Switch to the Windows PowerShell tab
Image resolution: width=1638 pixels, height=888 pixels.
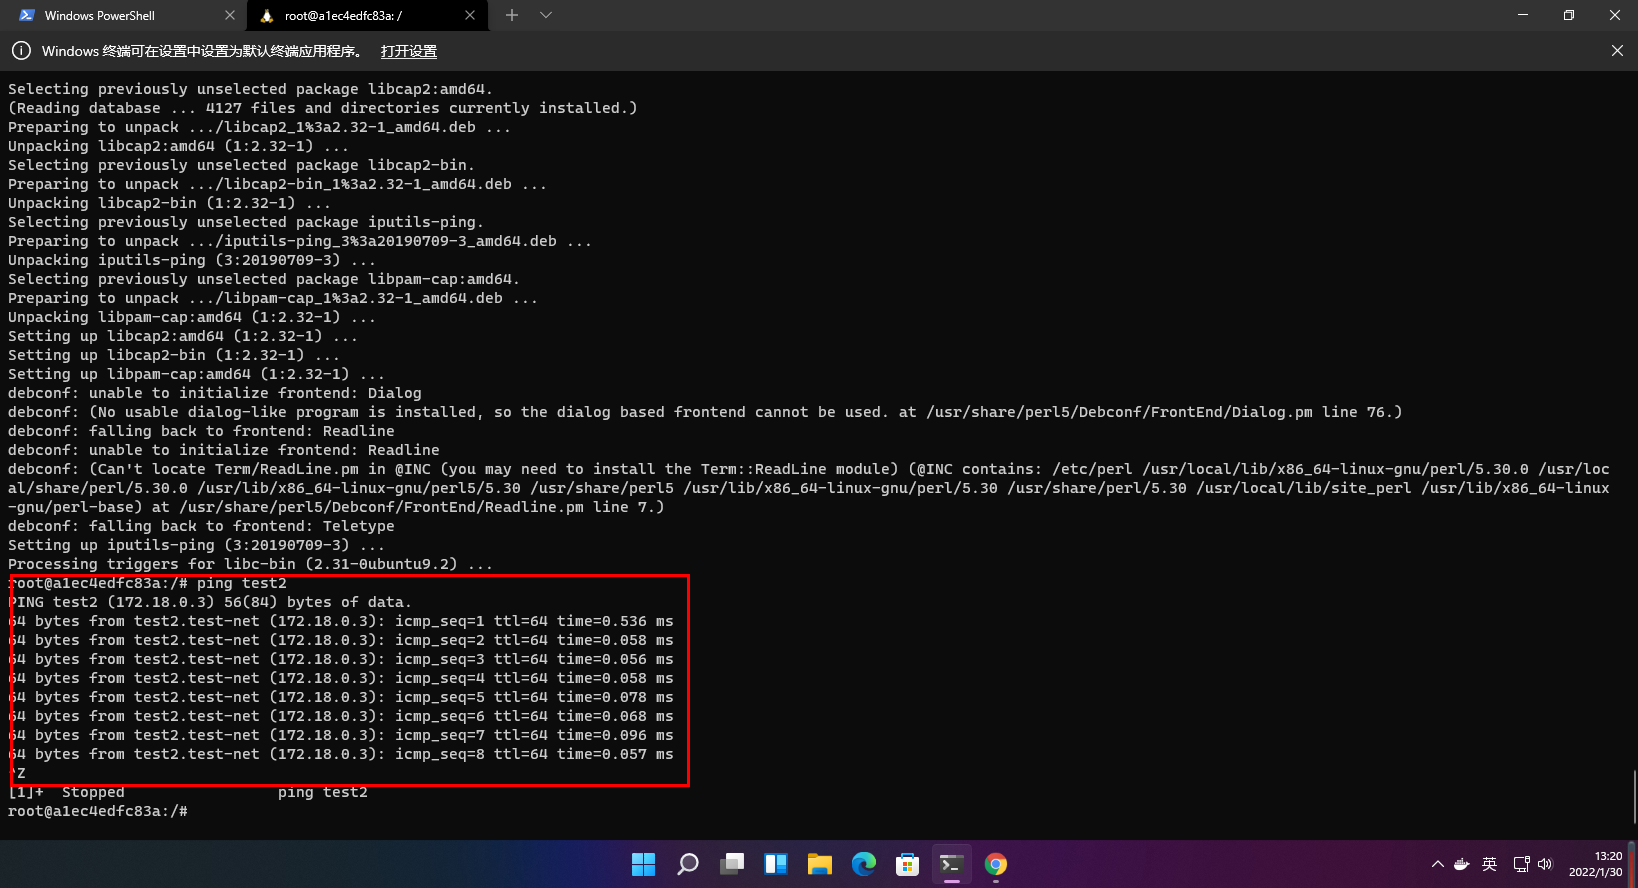click(125, 15)
